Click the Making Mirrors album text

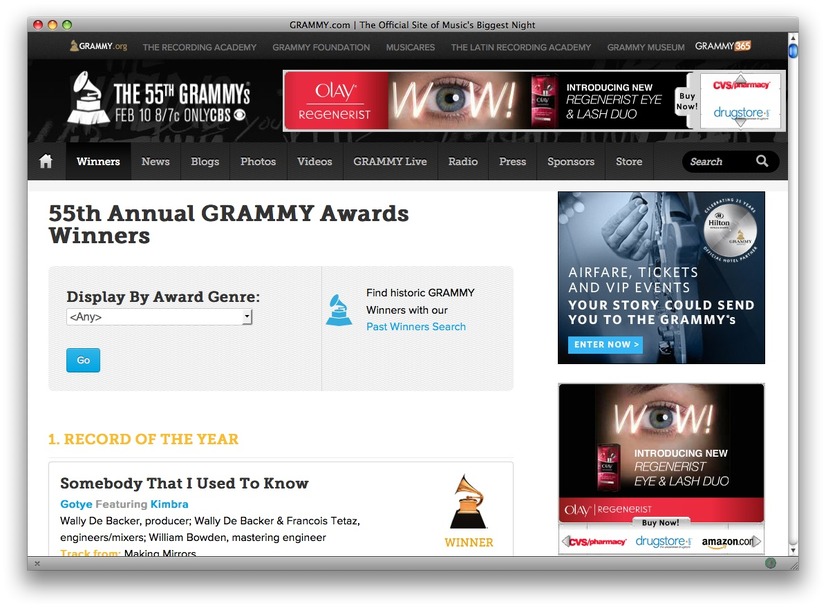pyautogui.click(x=160, y=552)
